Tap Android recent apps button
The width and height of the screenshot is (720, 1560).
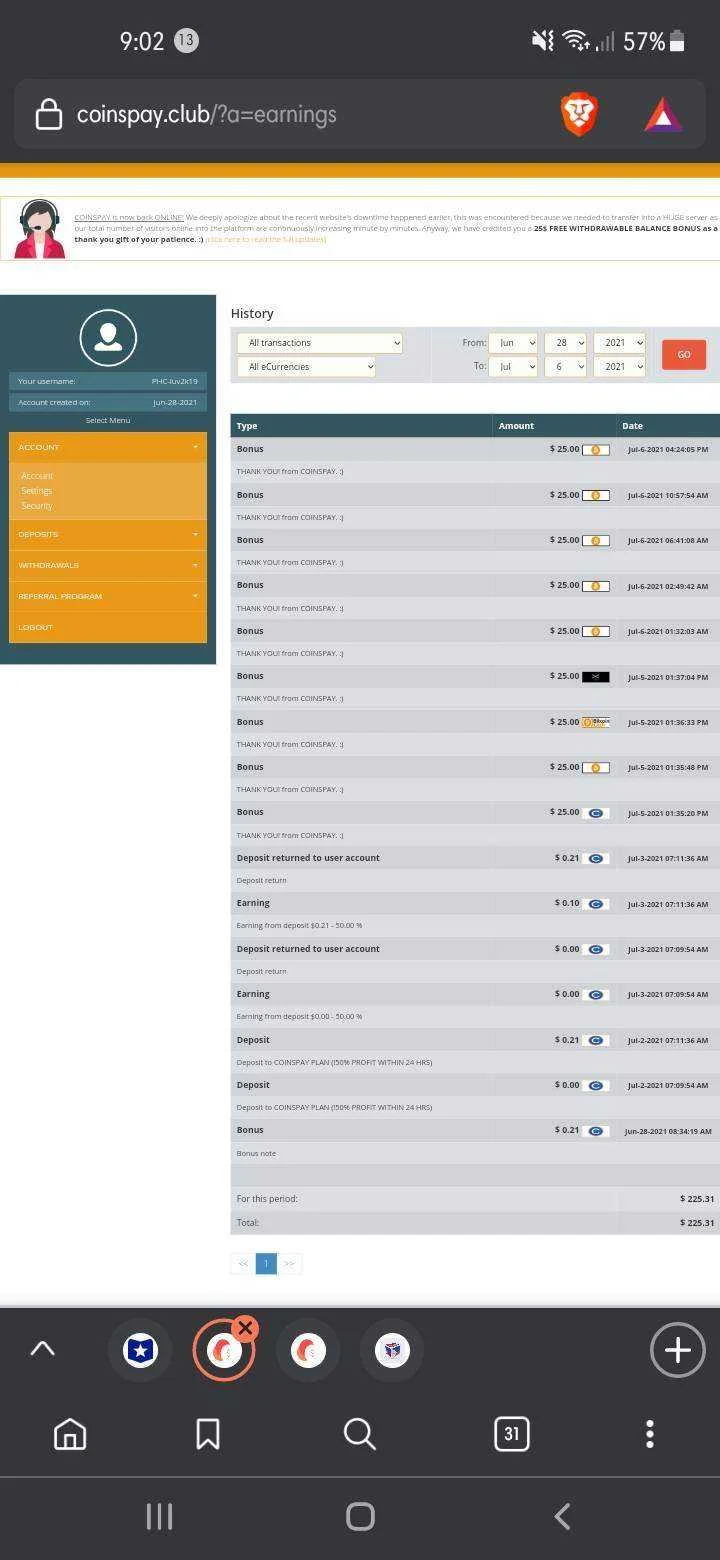pyautogui.click(x=159, y=1516)
